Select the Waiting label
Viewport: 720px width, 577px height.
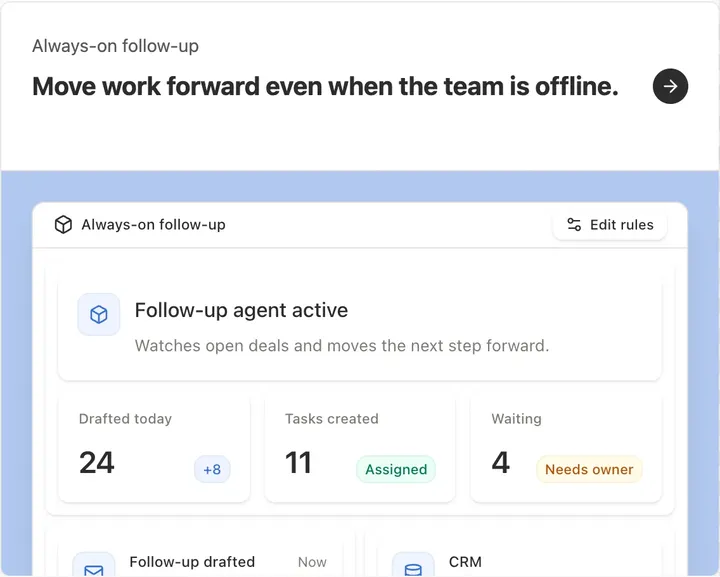516,419
